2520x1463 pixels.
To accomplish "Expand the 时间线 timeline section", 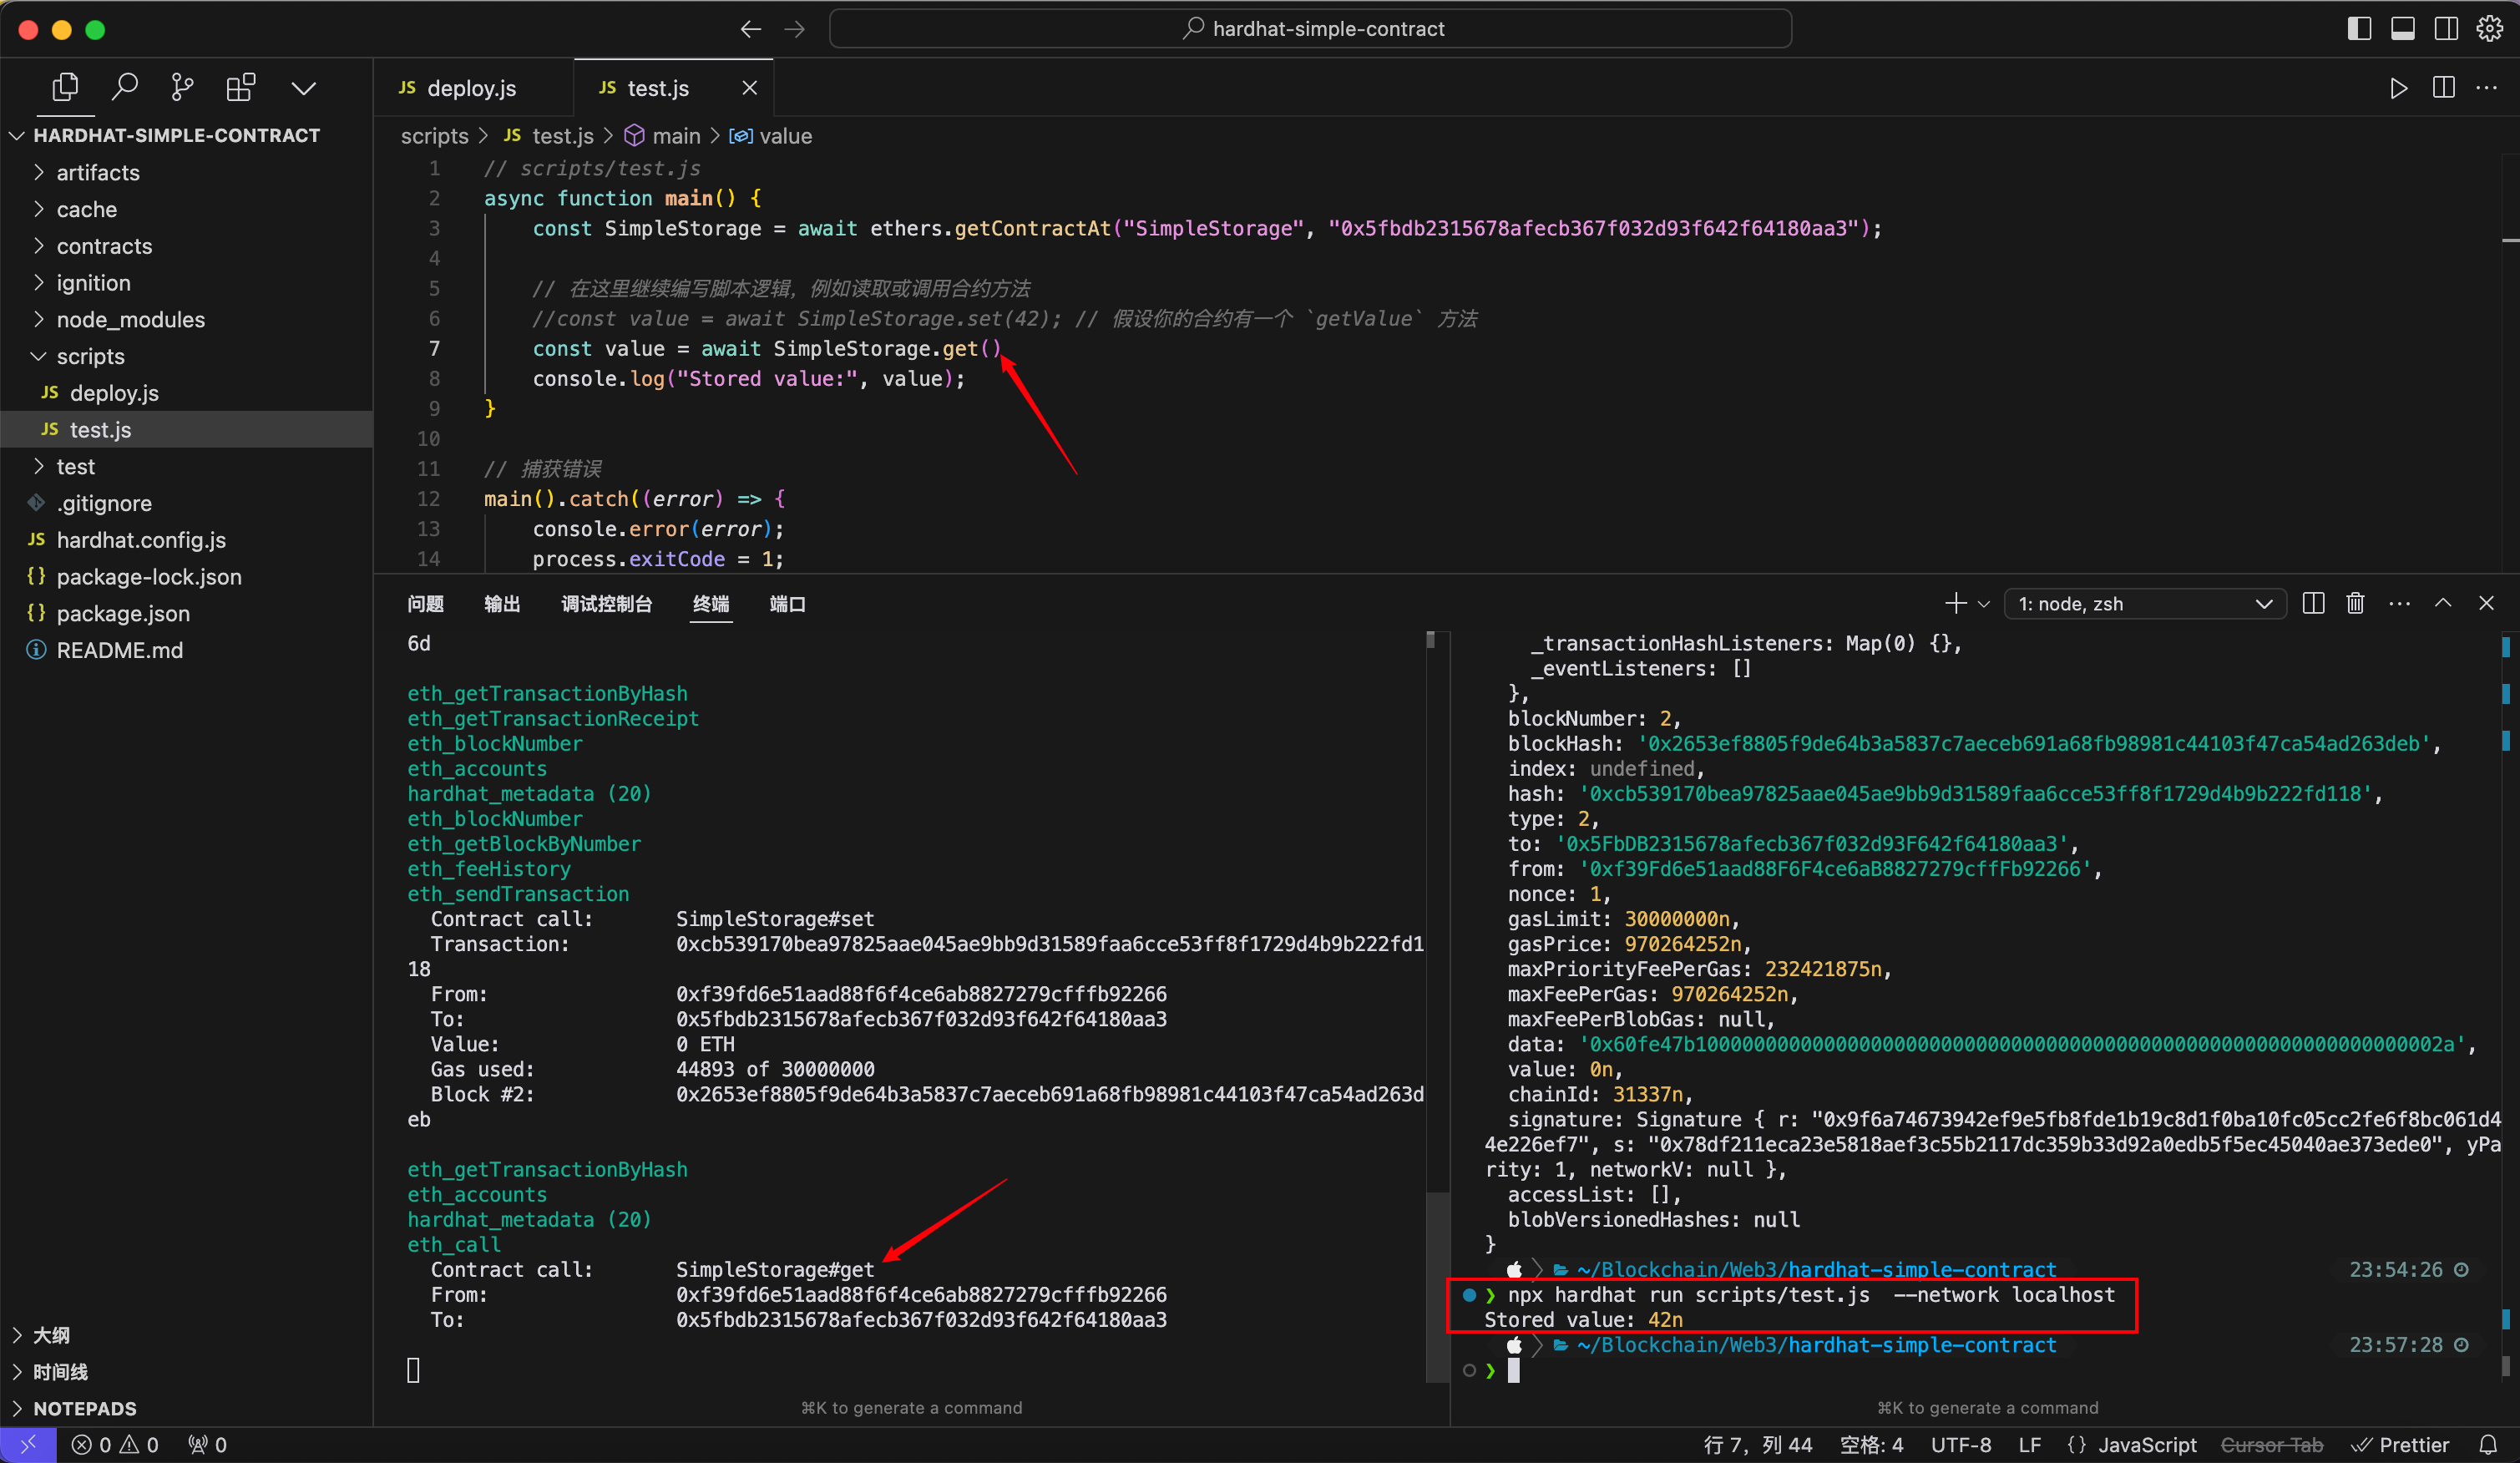I will click(x=60, y=1372).
